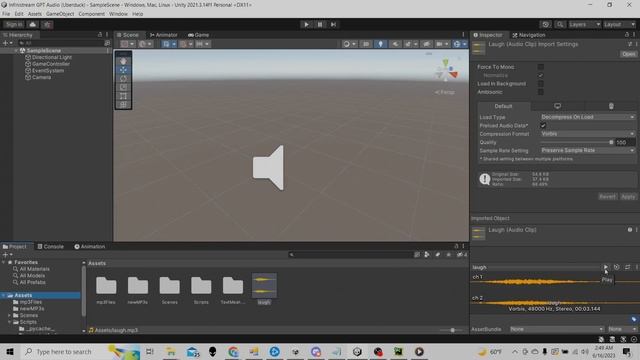The width and height of the screenshot is (640, 360).
Task: Toggle 2D view in Scene toolbar
Action: pyautogui.click(x=366, y=44)
